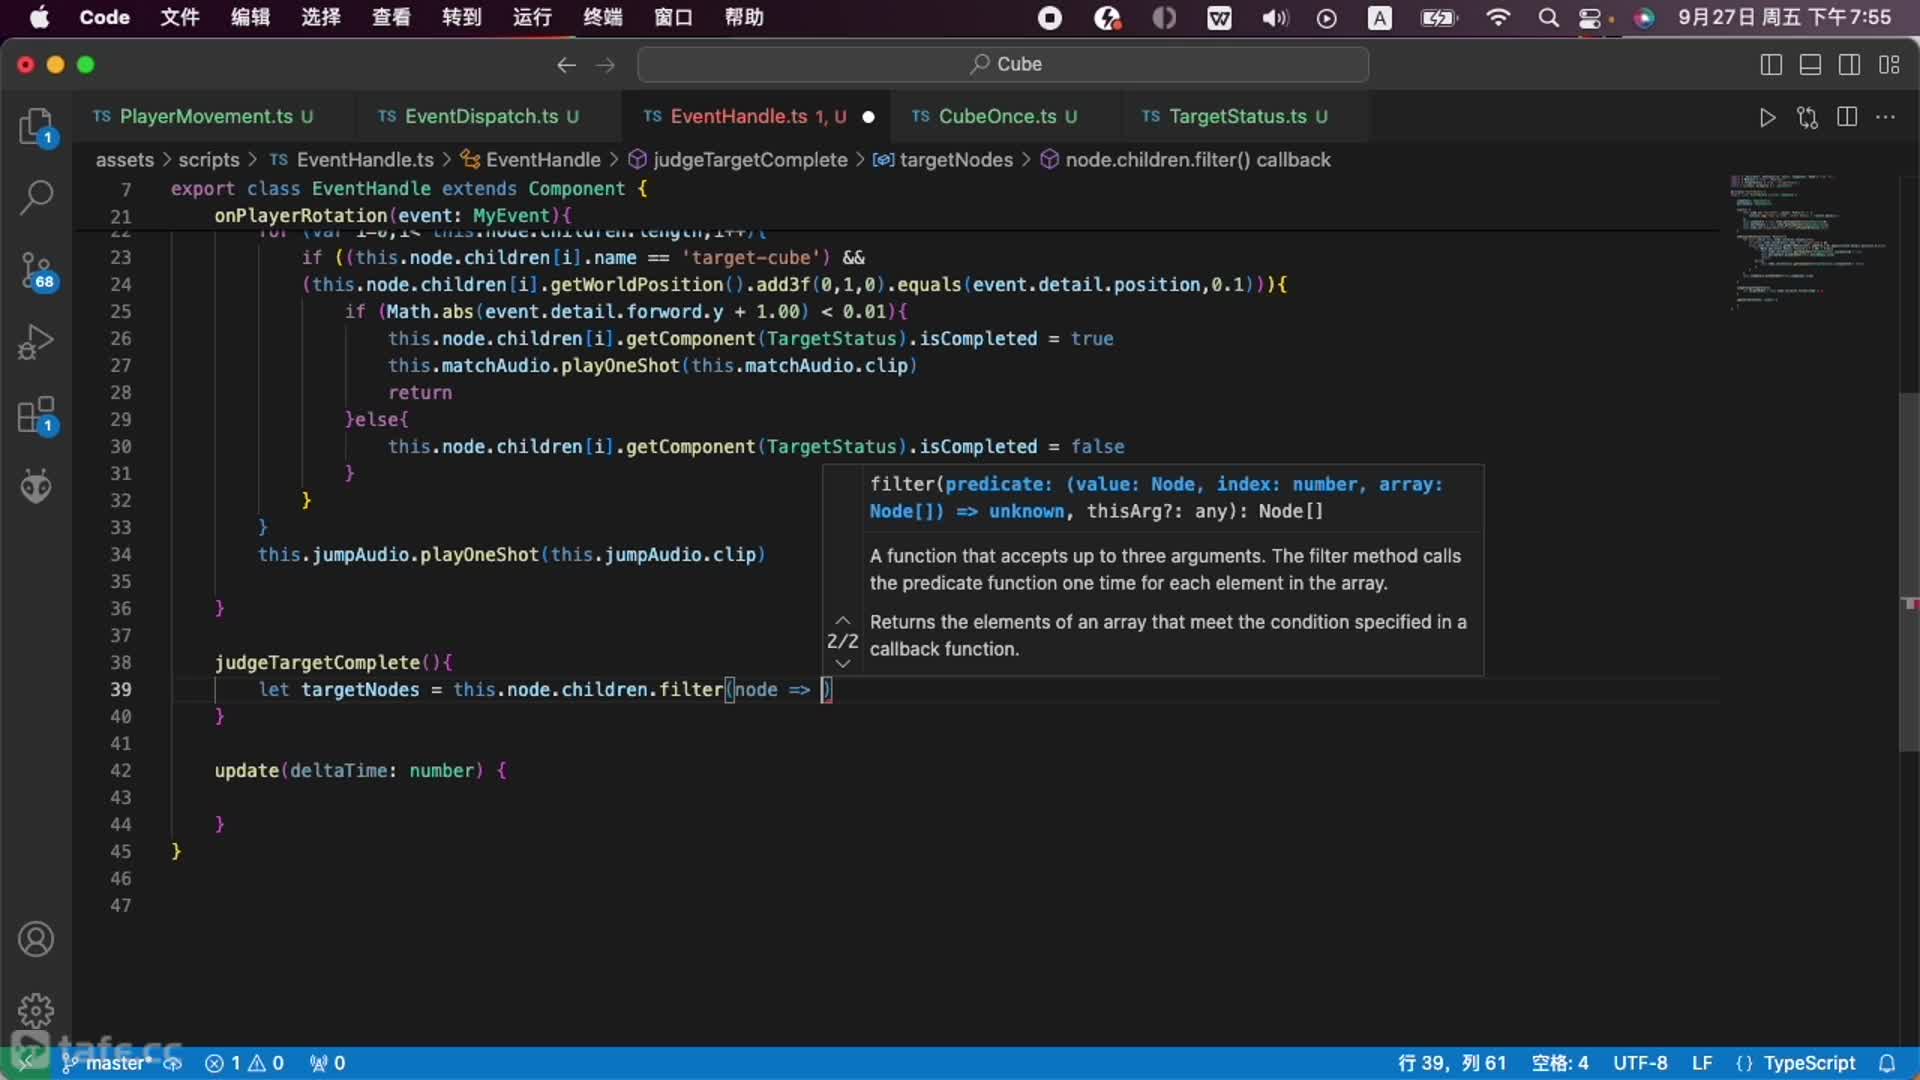Open changes compare icon in editor toolbar
The height and width of the screenshot is (1080, 1920).
coord(1807,117)
